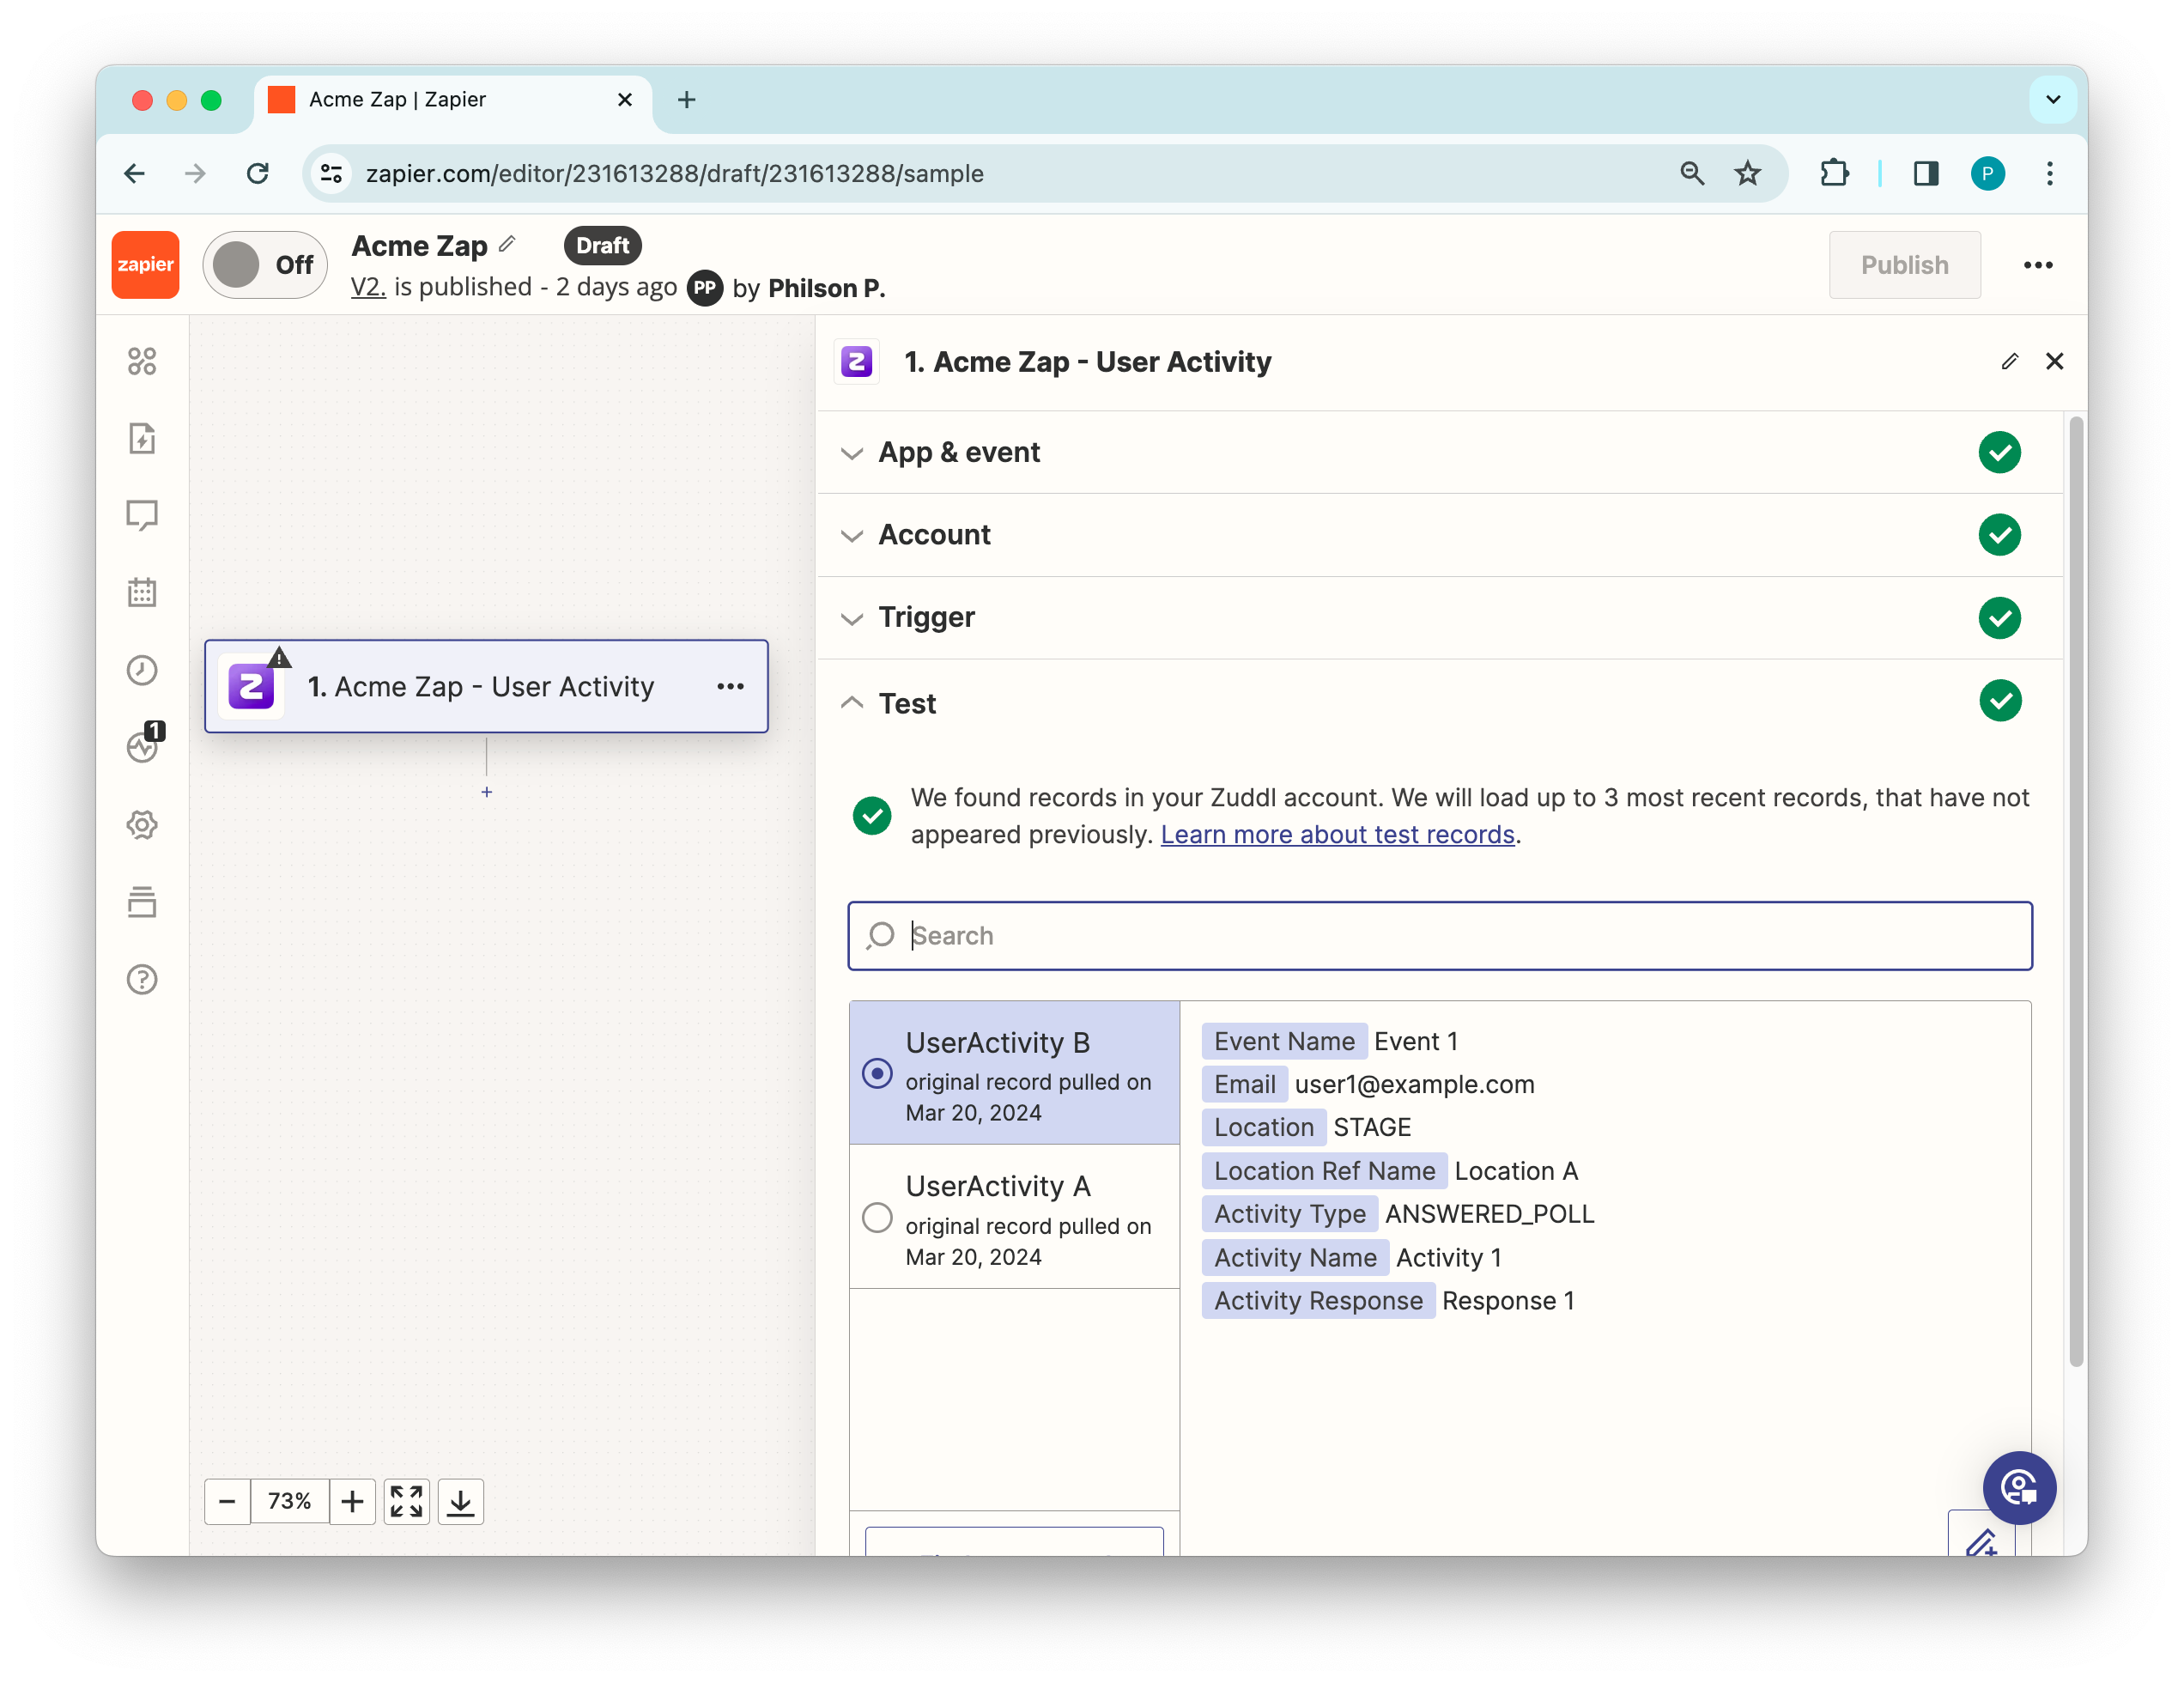This screenshot has height=1683, width=2184.
Task: Open the step three-dots menu
Action: pyautogui.click(x=730, y=686)
